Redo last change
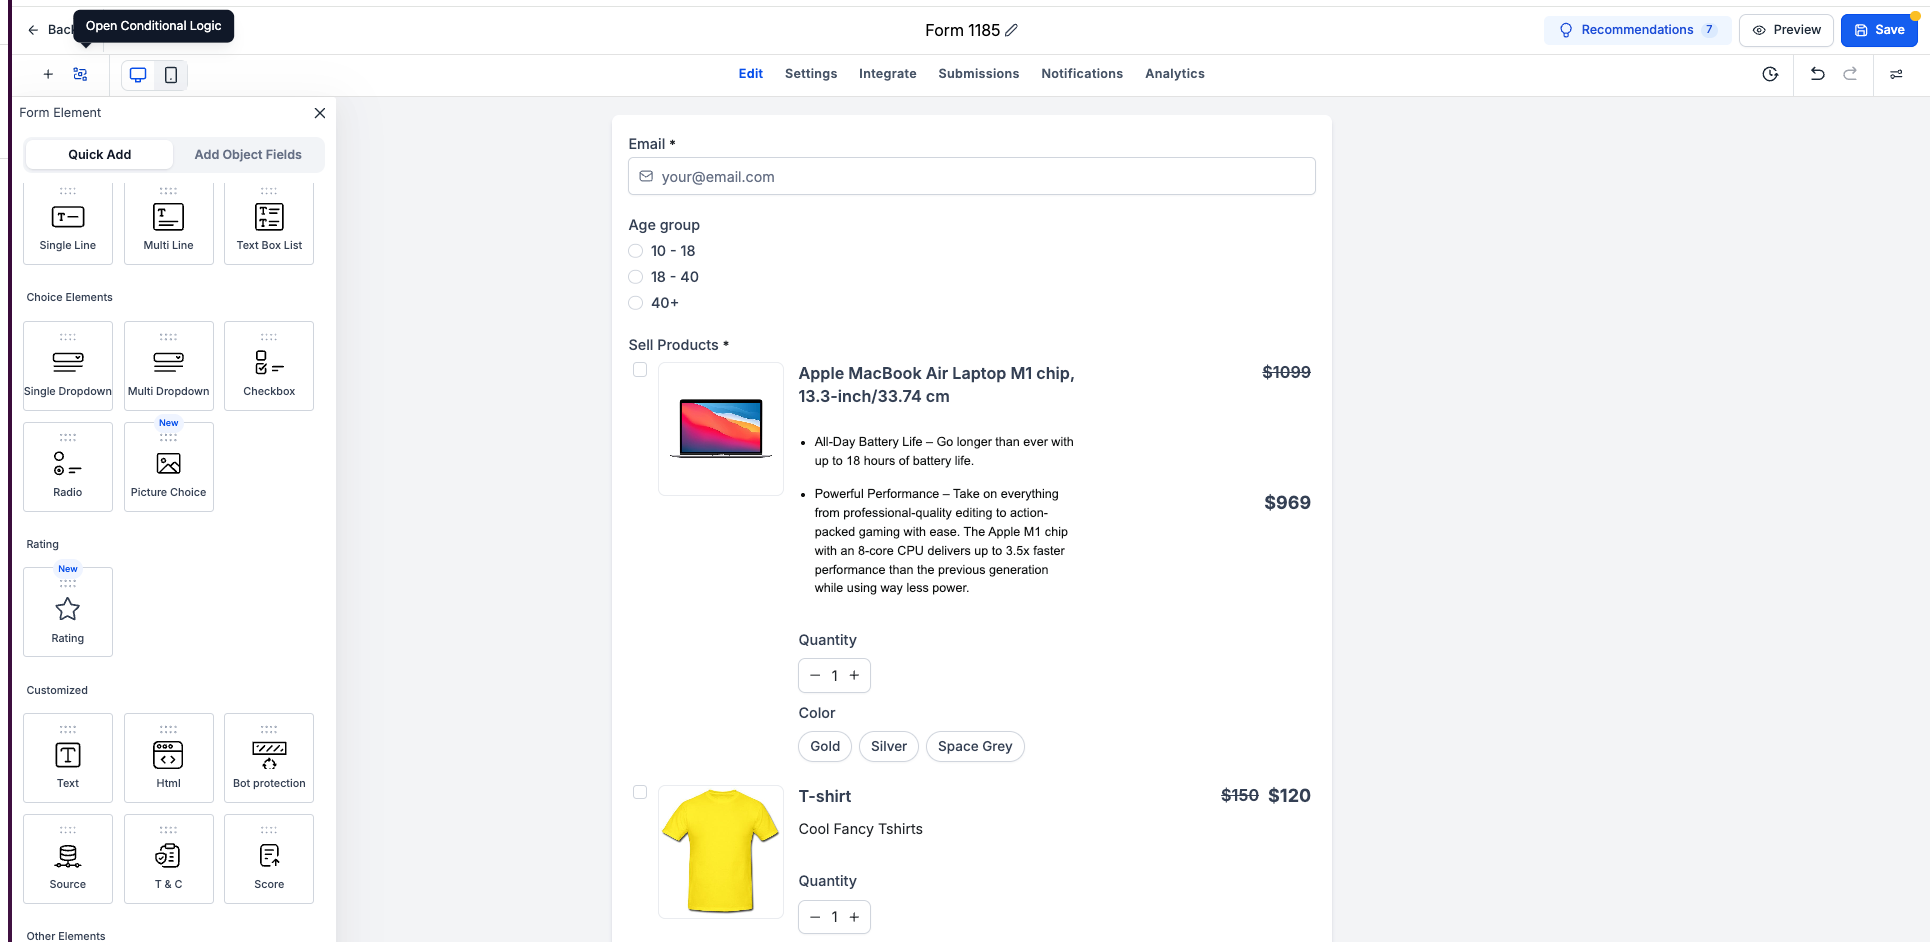This screenshot has height=942, width=1930. tap(1850, 74)
